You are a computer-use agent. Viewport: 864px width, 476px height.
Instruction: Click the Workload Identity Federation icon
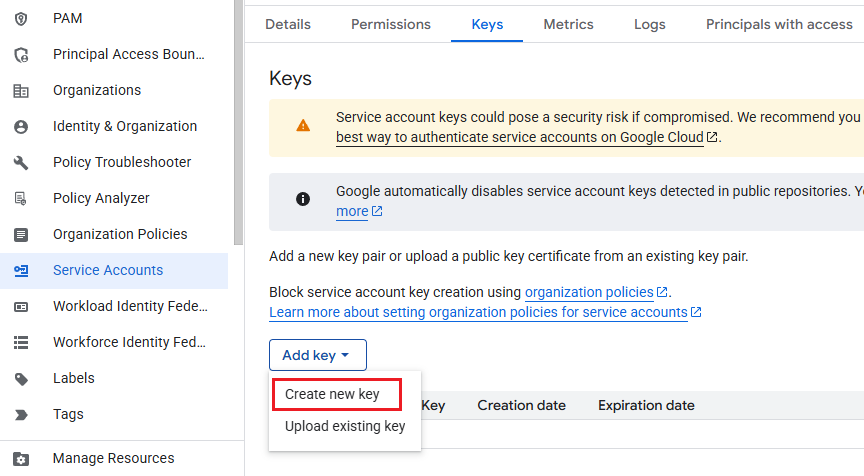tap(21, 306)
